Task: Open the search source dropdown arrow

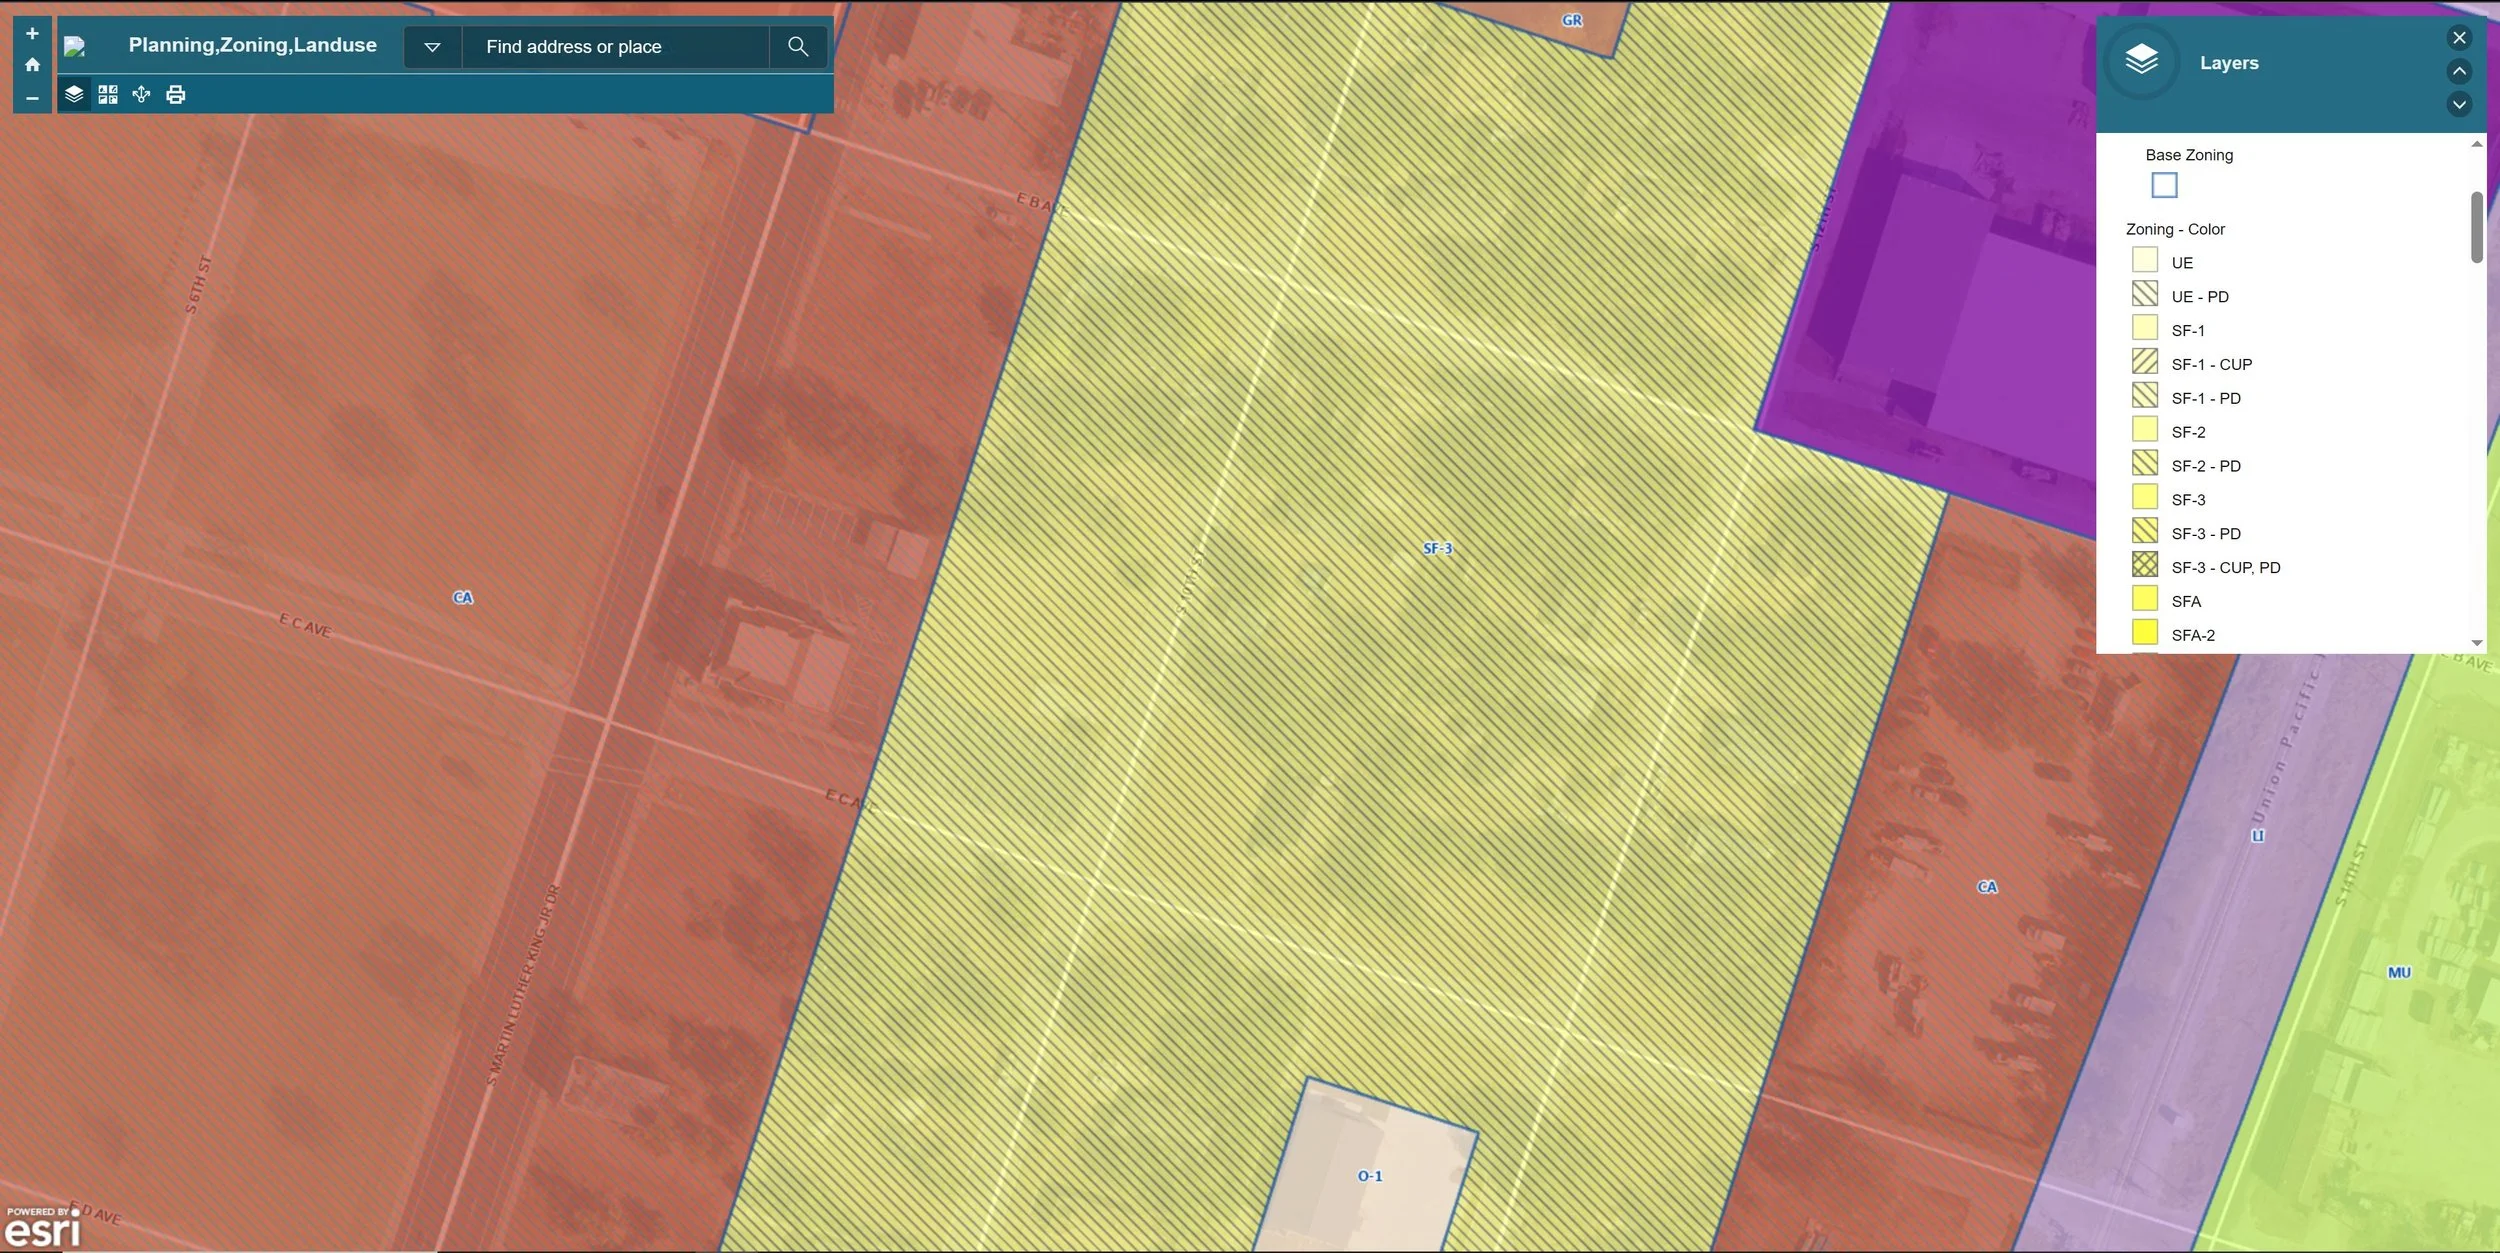Action: coord(432,46)
